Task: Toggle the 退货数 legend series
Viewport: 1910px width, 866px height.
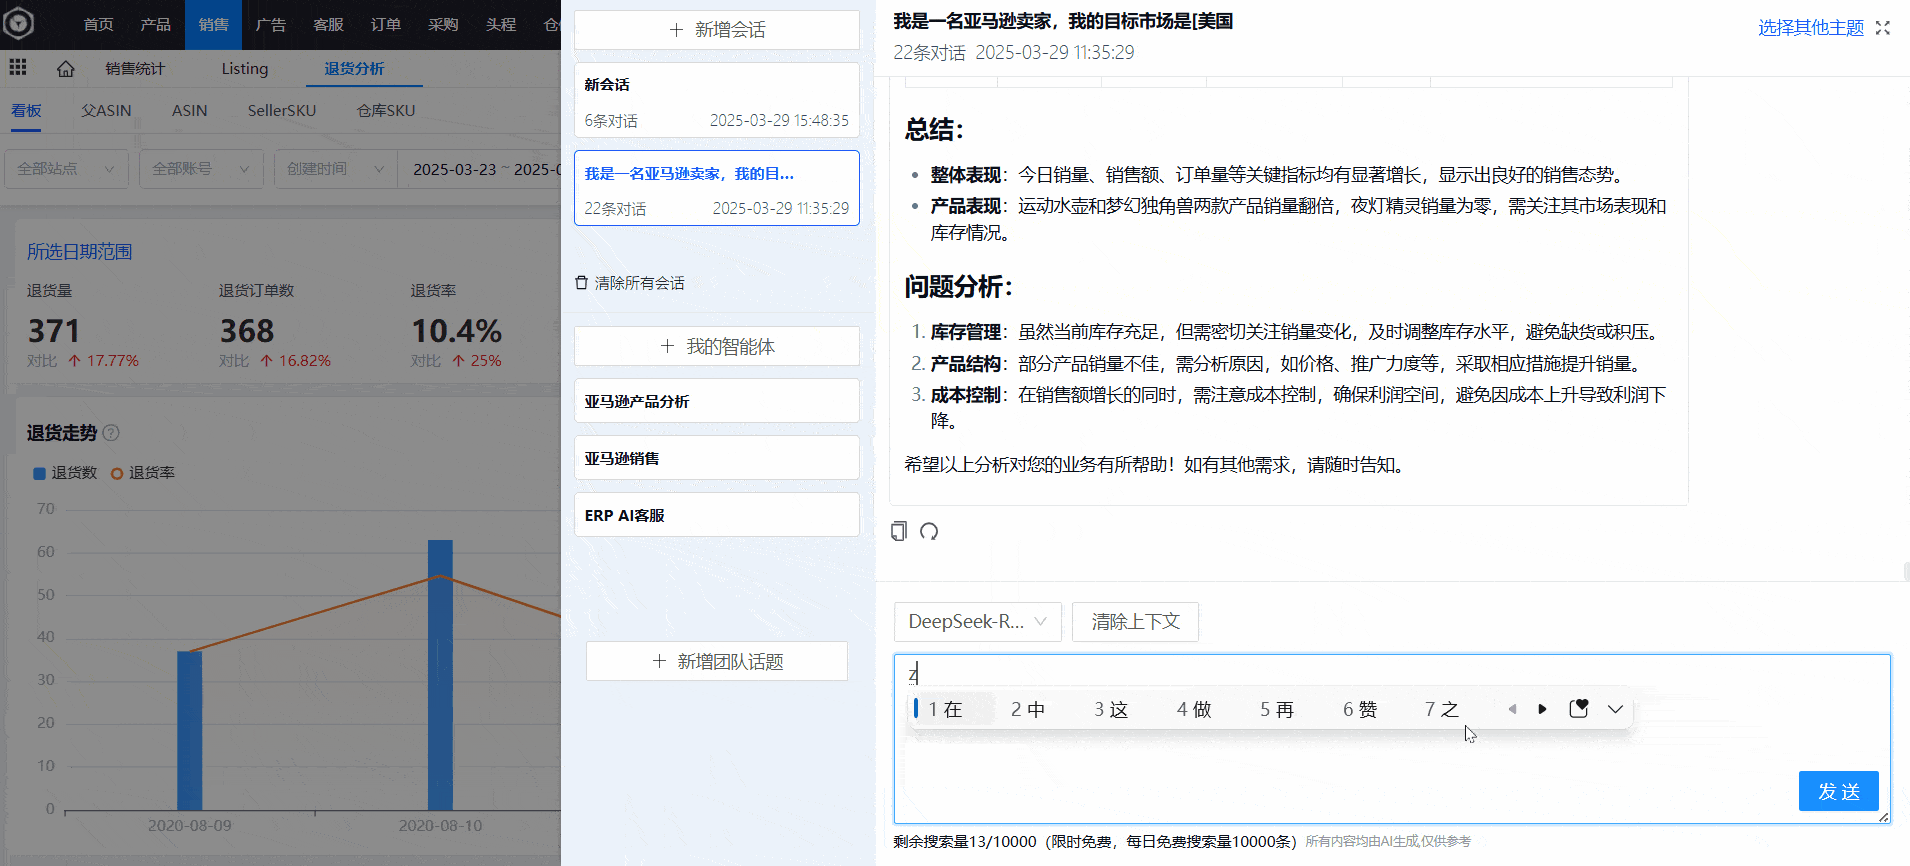Action: point(65,473)
